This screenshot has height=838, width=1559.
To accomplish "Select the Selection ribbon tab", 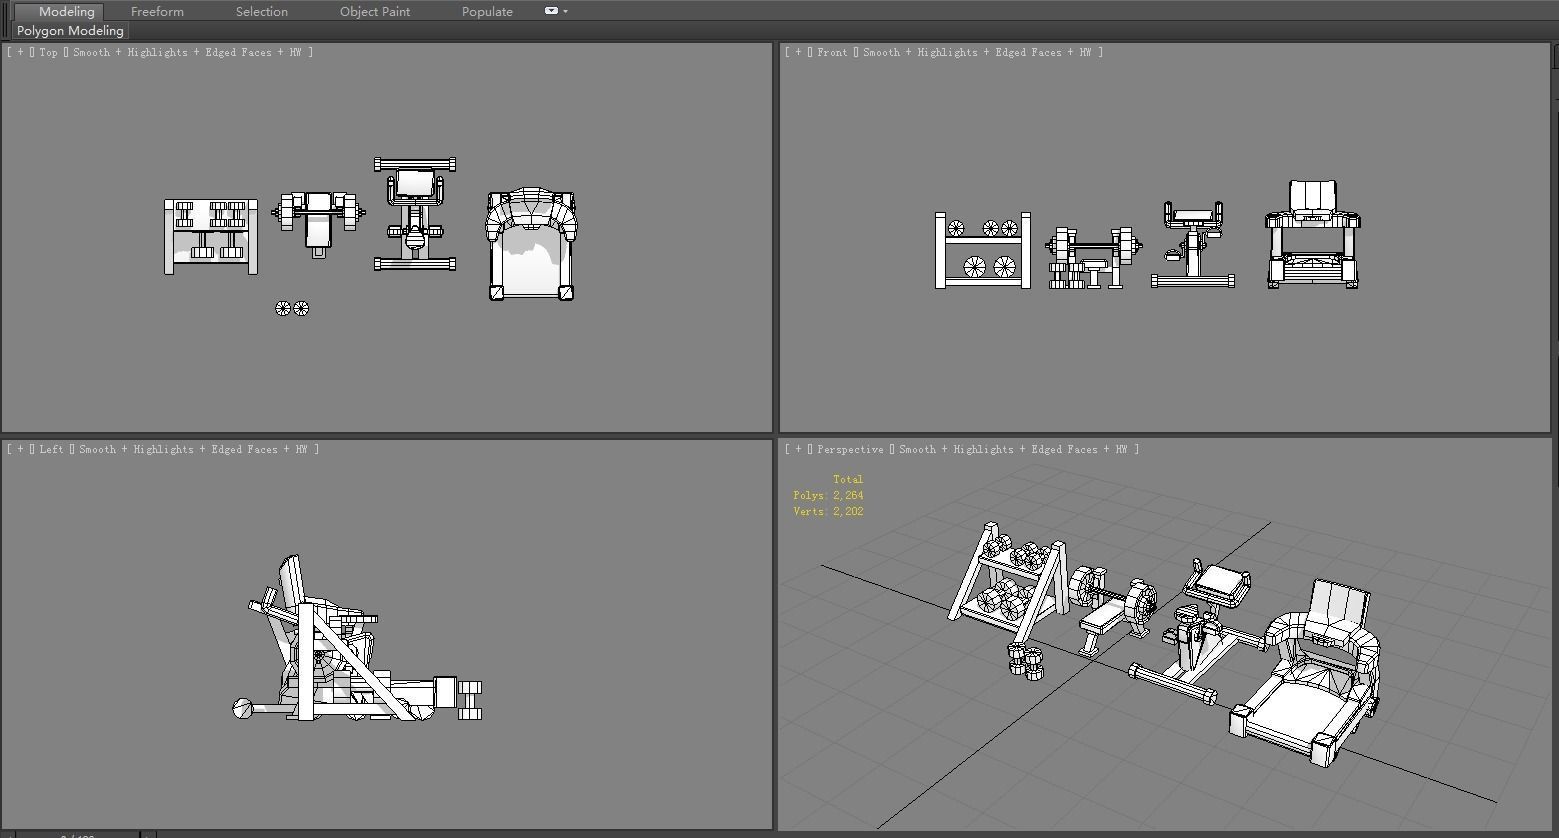I will (x=262, y=12).
